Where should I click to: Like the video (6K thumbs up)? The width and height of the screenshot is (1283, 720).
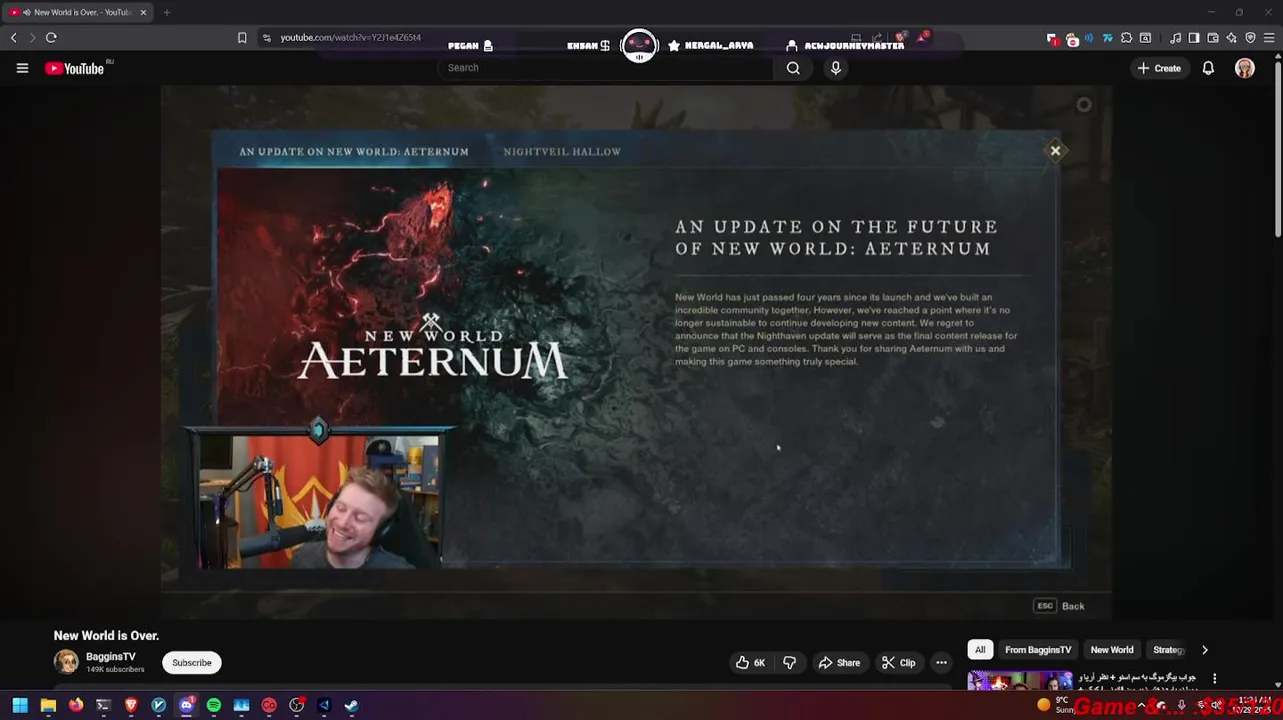click(x=750, y=662)
